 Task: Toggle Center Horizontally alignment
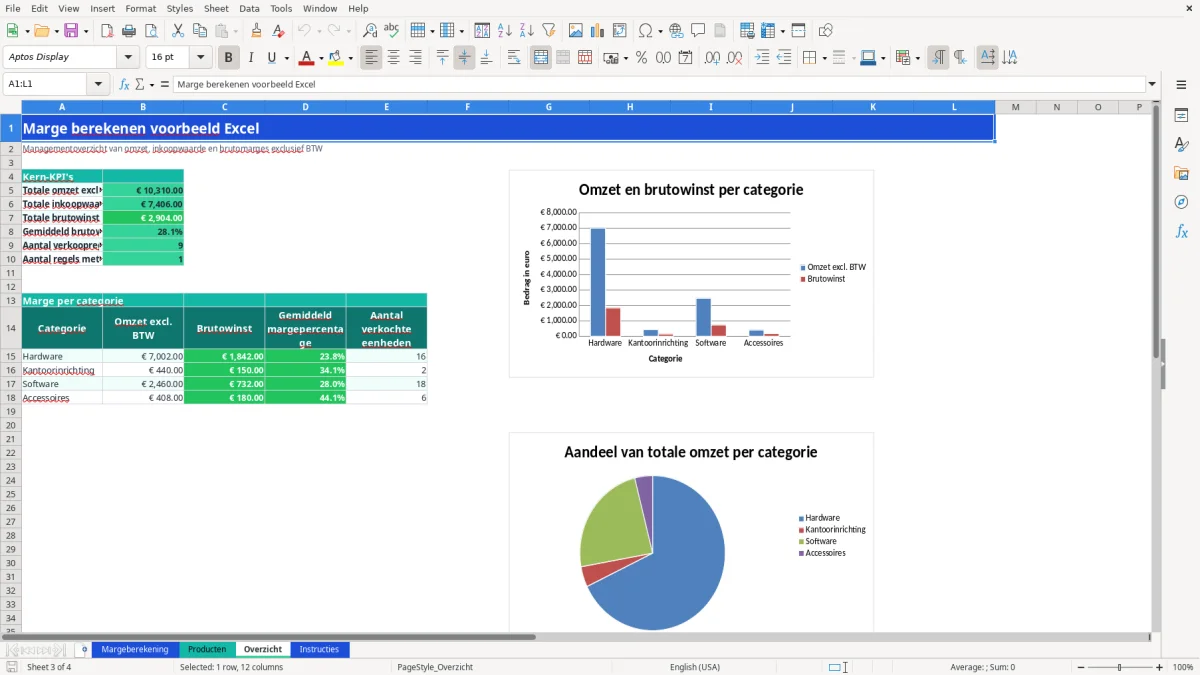pos(393,58)
